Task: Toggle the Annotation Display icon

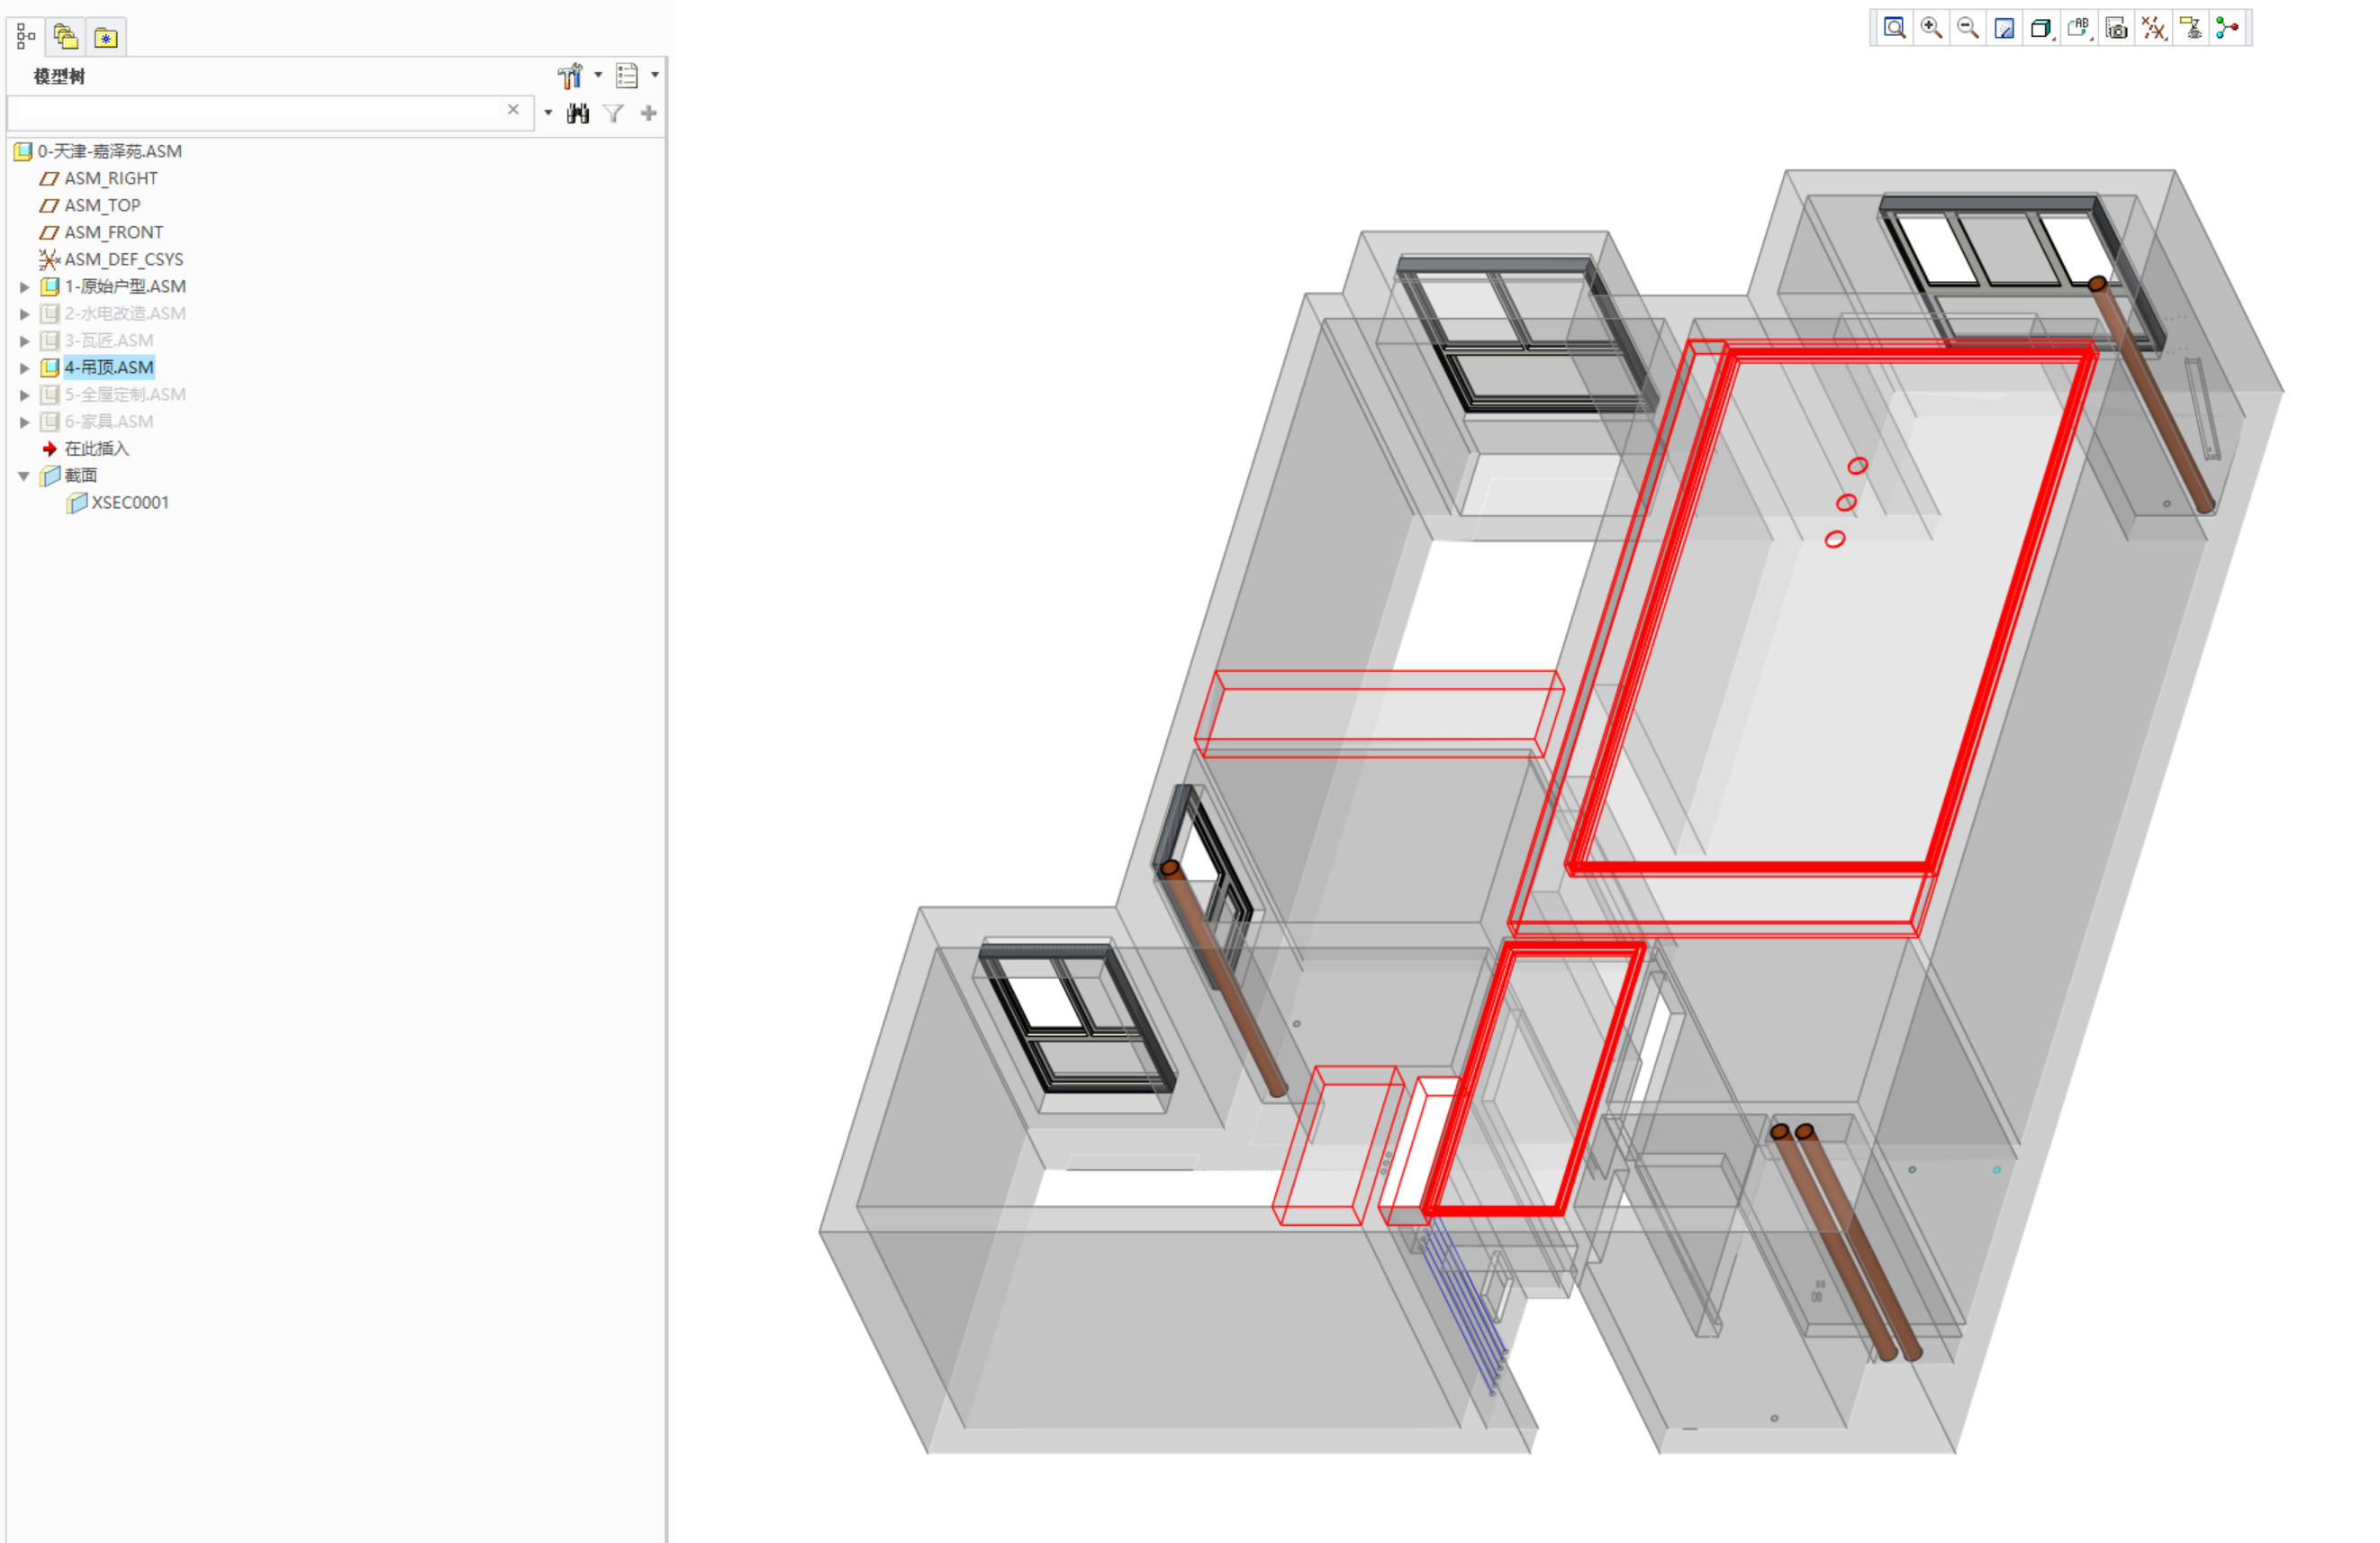Action: [x=2190, y=28]
